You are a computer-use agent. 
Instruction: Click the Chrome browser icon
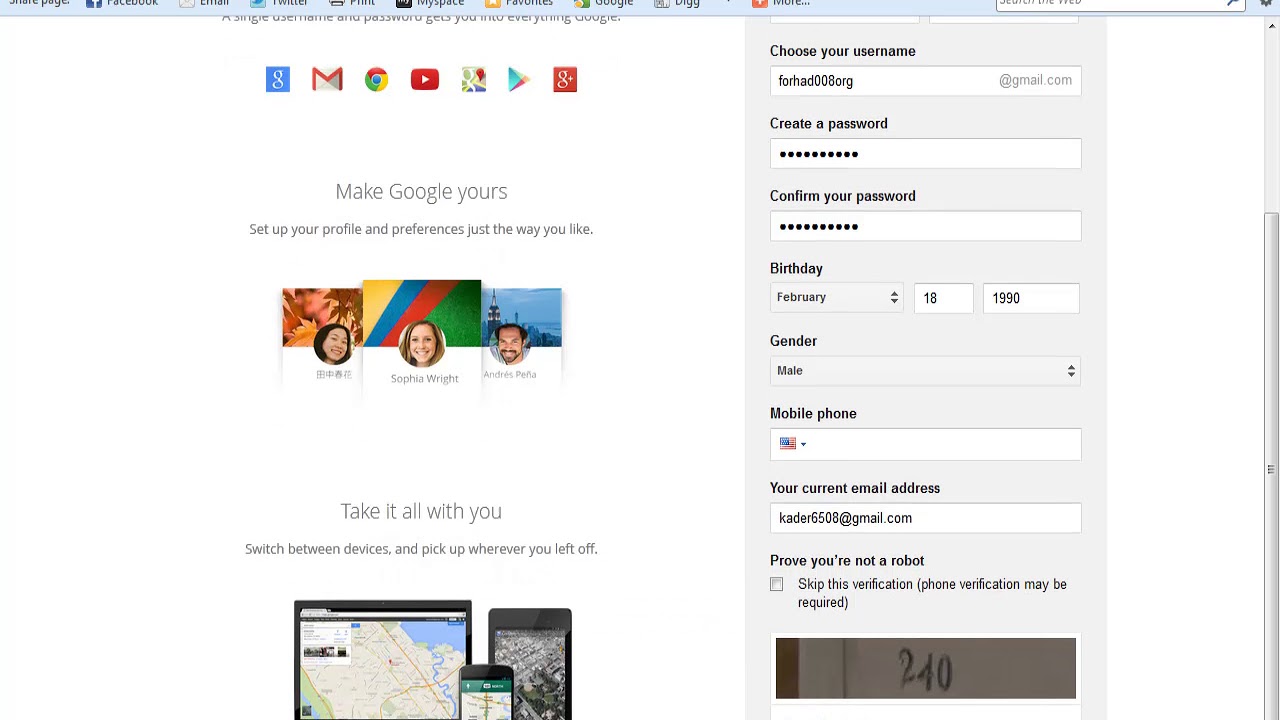pyautogui.click(x=376, y=79)
